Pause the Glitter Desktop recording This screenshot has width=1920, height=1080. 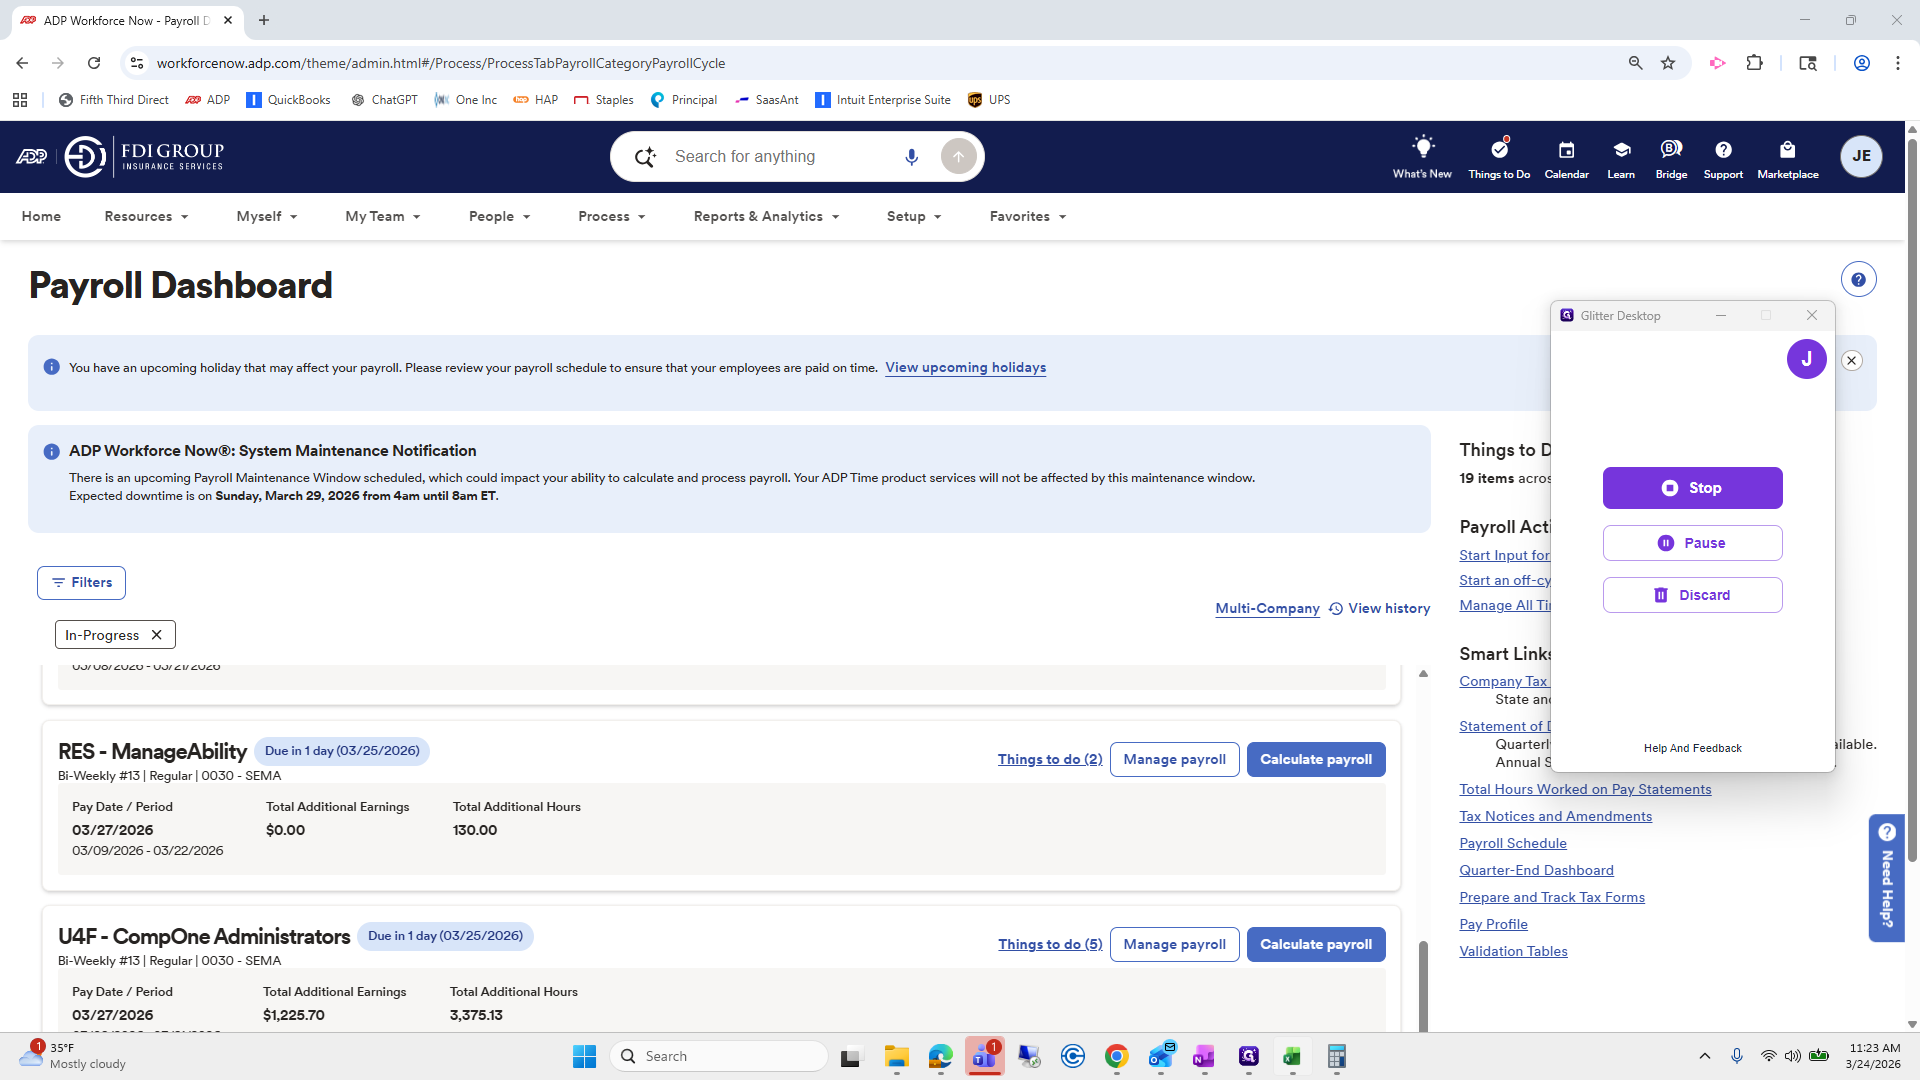click(x=1692, y=543)
